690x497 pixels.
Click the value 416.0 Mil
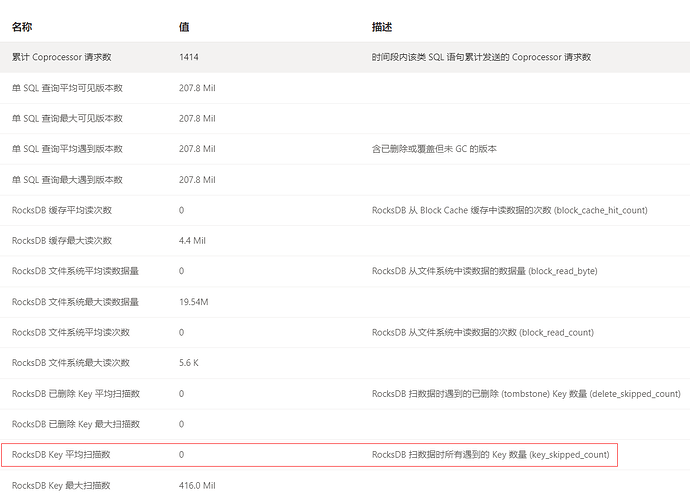tap(197, 486)
